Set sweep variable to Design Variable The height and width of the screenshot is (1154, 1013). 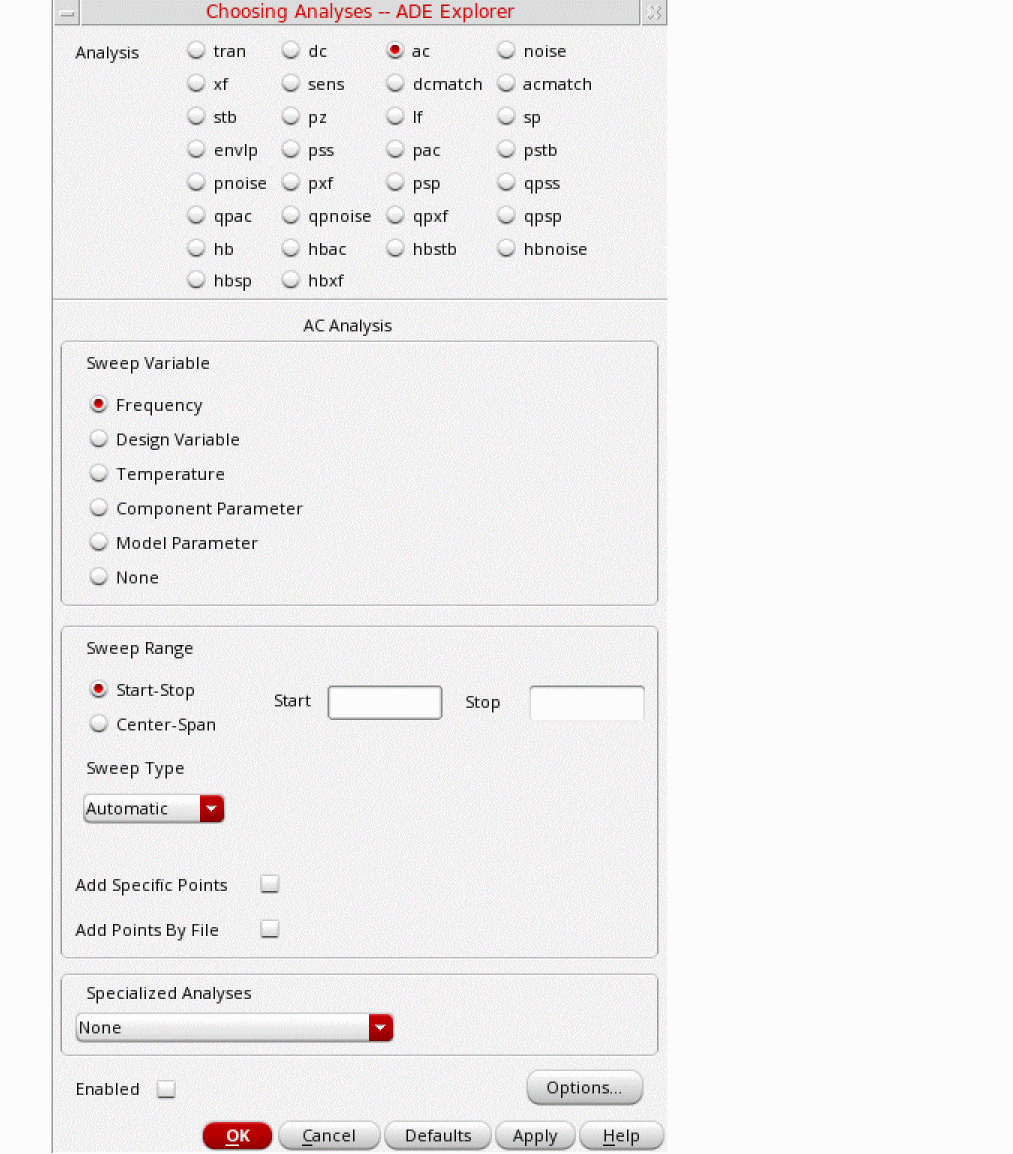99,439
